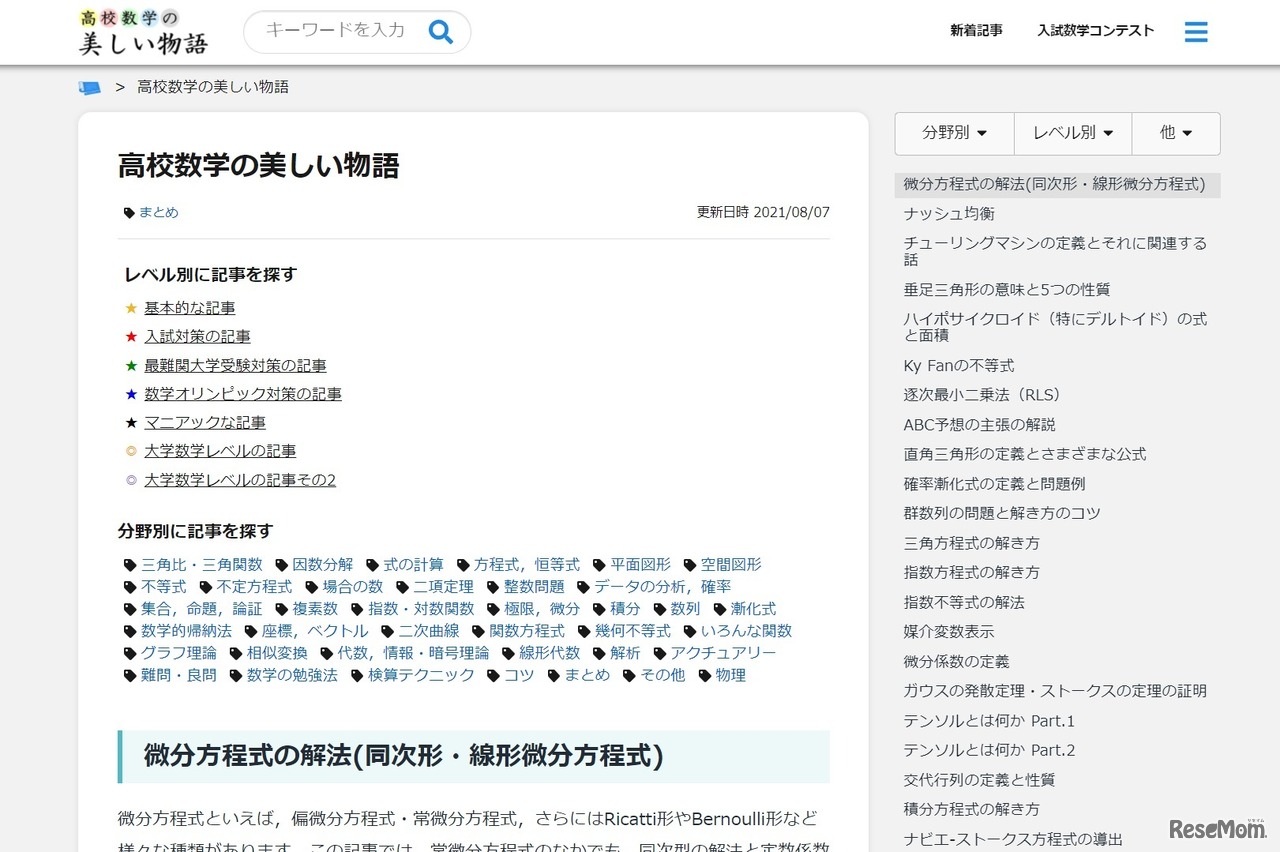Open the レベル別 dropdown
This screenshot has height=852, width=1280.
(1071, 133)
